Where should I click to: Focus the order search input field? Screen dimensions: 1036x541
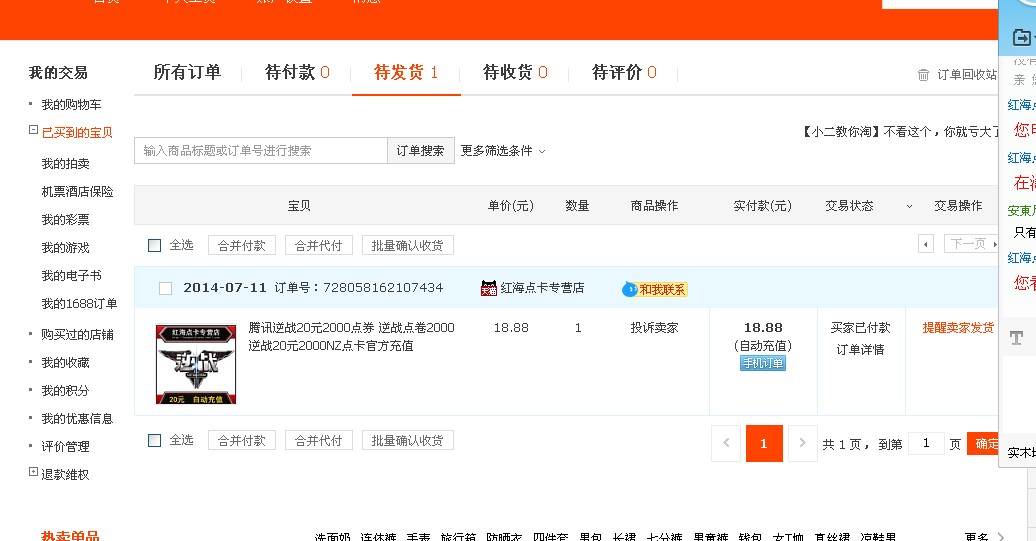pyautogui.click(x=261, y=151)
